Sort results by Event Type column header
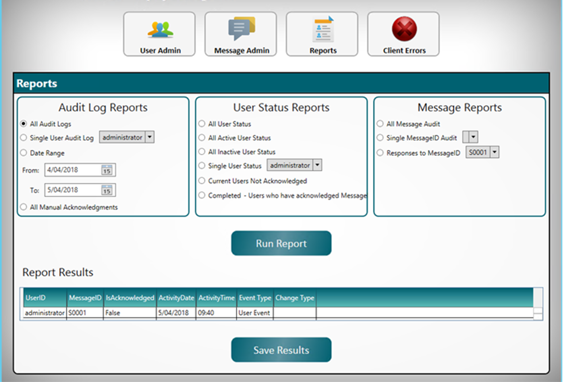 pos(255,298)
